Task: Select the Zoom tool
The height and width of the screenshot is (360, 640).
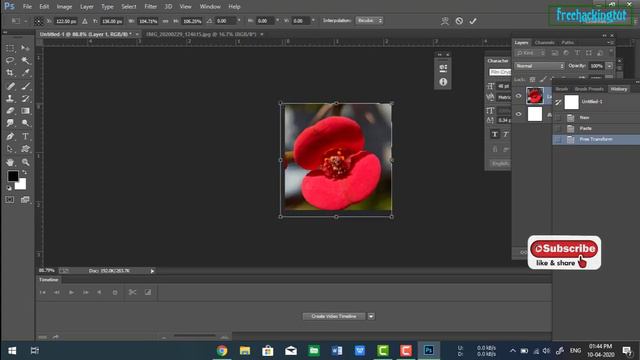Action: click(x=25, y=162)
